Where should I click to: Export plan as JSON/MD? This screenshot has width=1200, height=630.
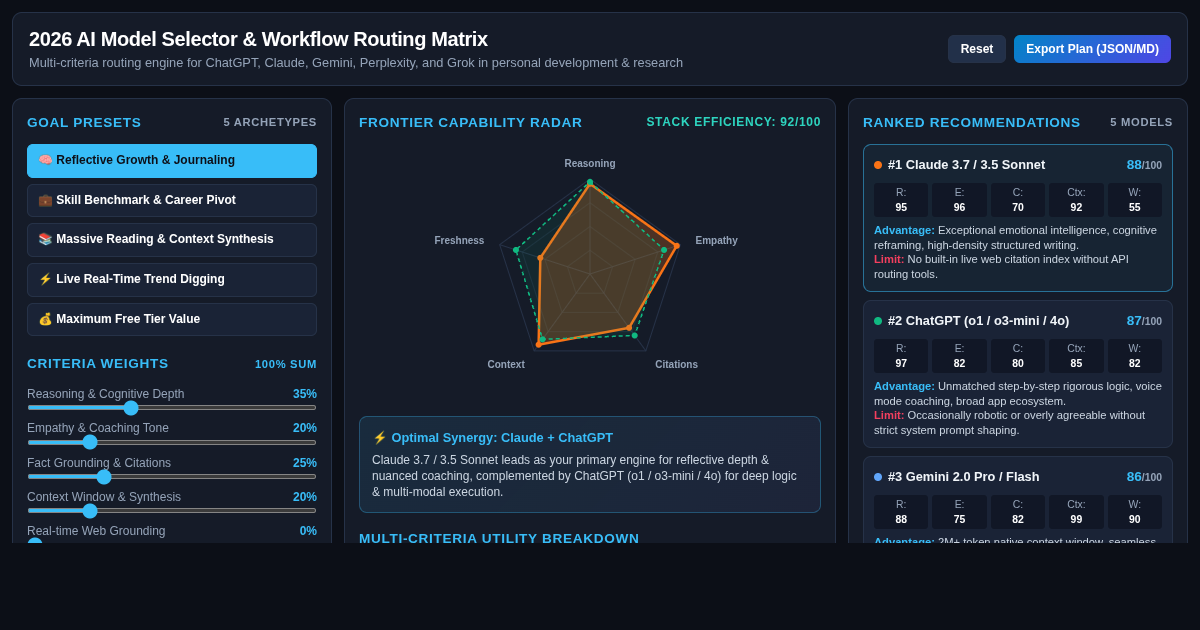1092,49
